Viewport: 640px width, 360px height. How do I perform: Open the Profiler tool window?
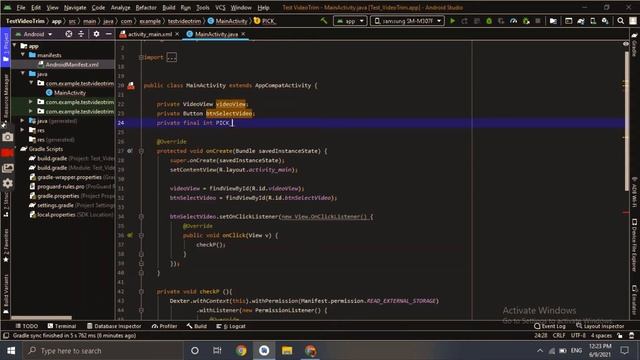click(164, 326)
